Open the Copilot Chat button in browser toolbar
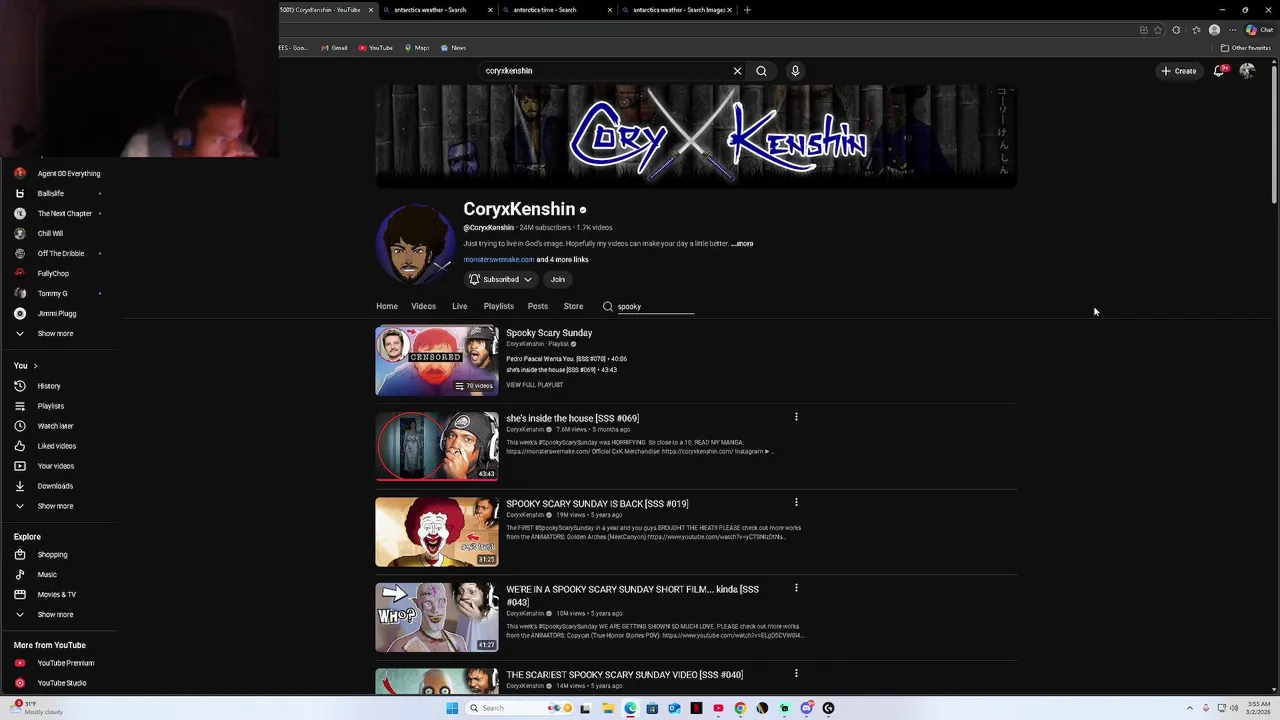Viewport: 1280px width, 720px height. 1259,30
